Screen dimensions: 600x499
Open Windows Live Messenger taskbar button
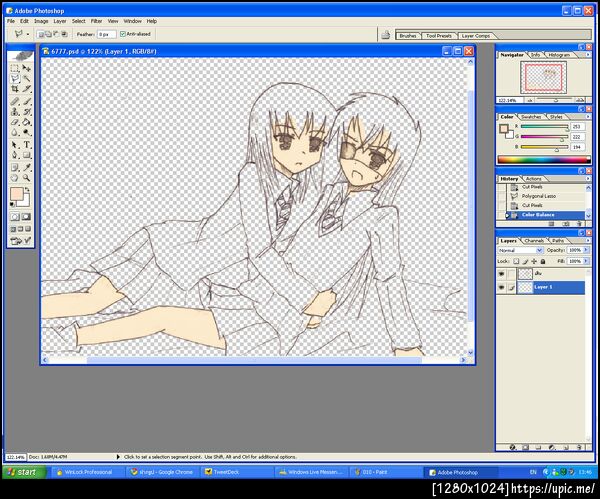311,472
